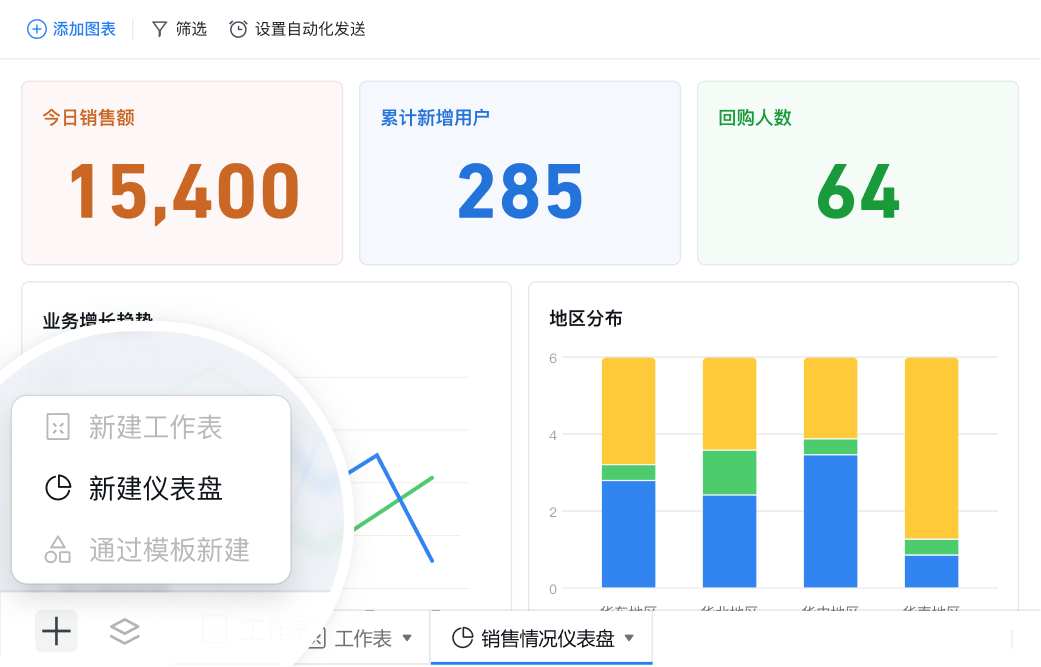Click the 筛选 text label
Screen dimensions: 1041x667
click(191, 29)
